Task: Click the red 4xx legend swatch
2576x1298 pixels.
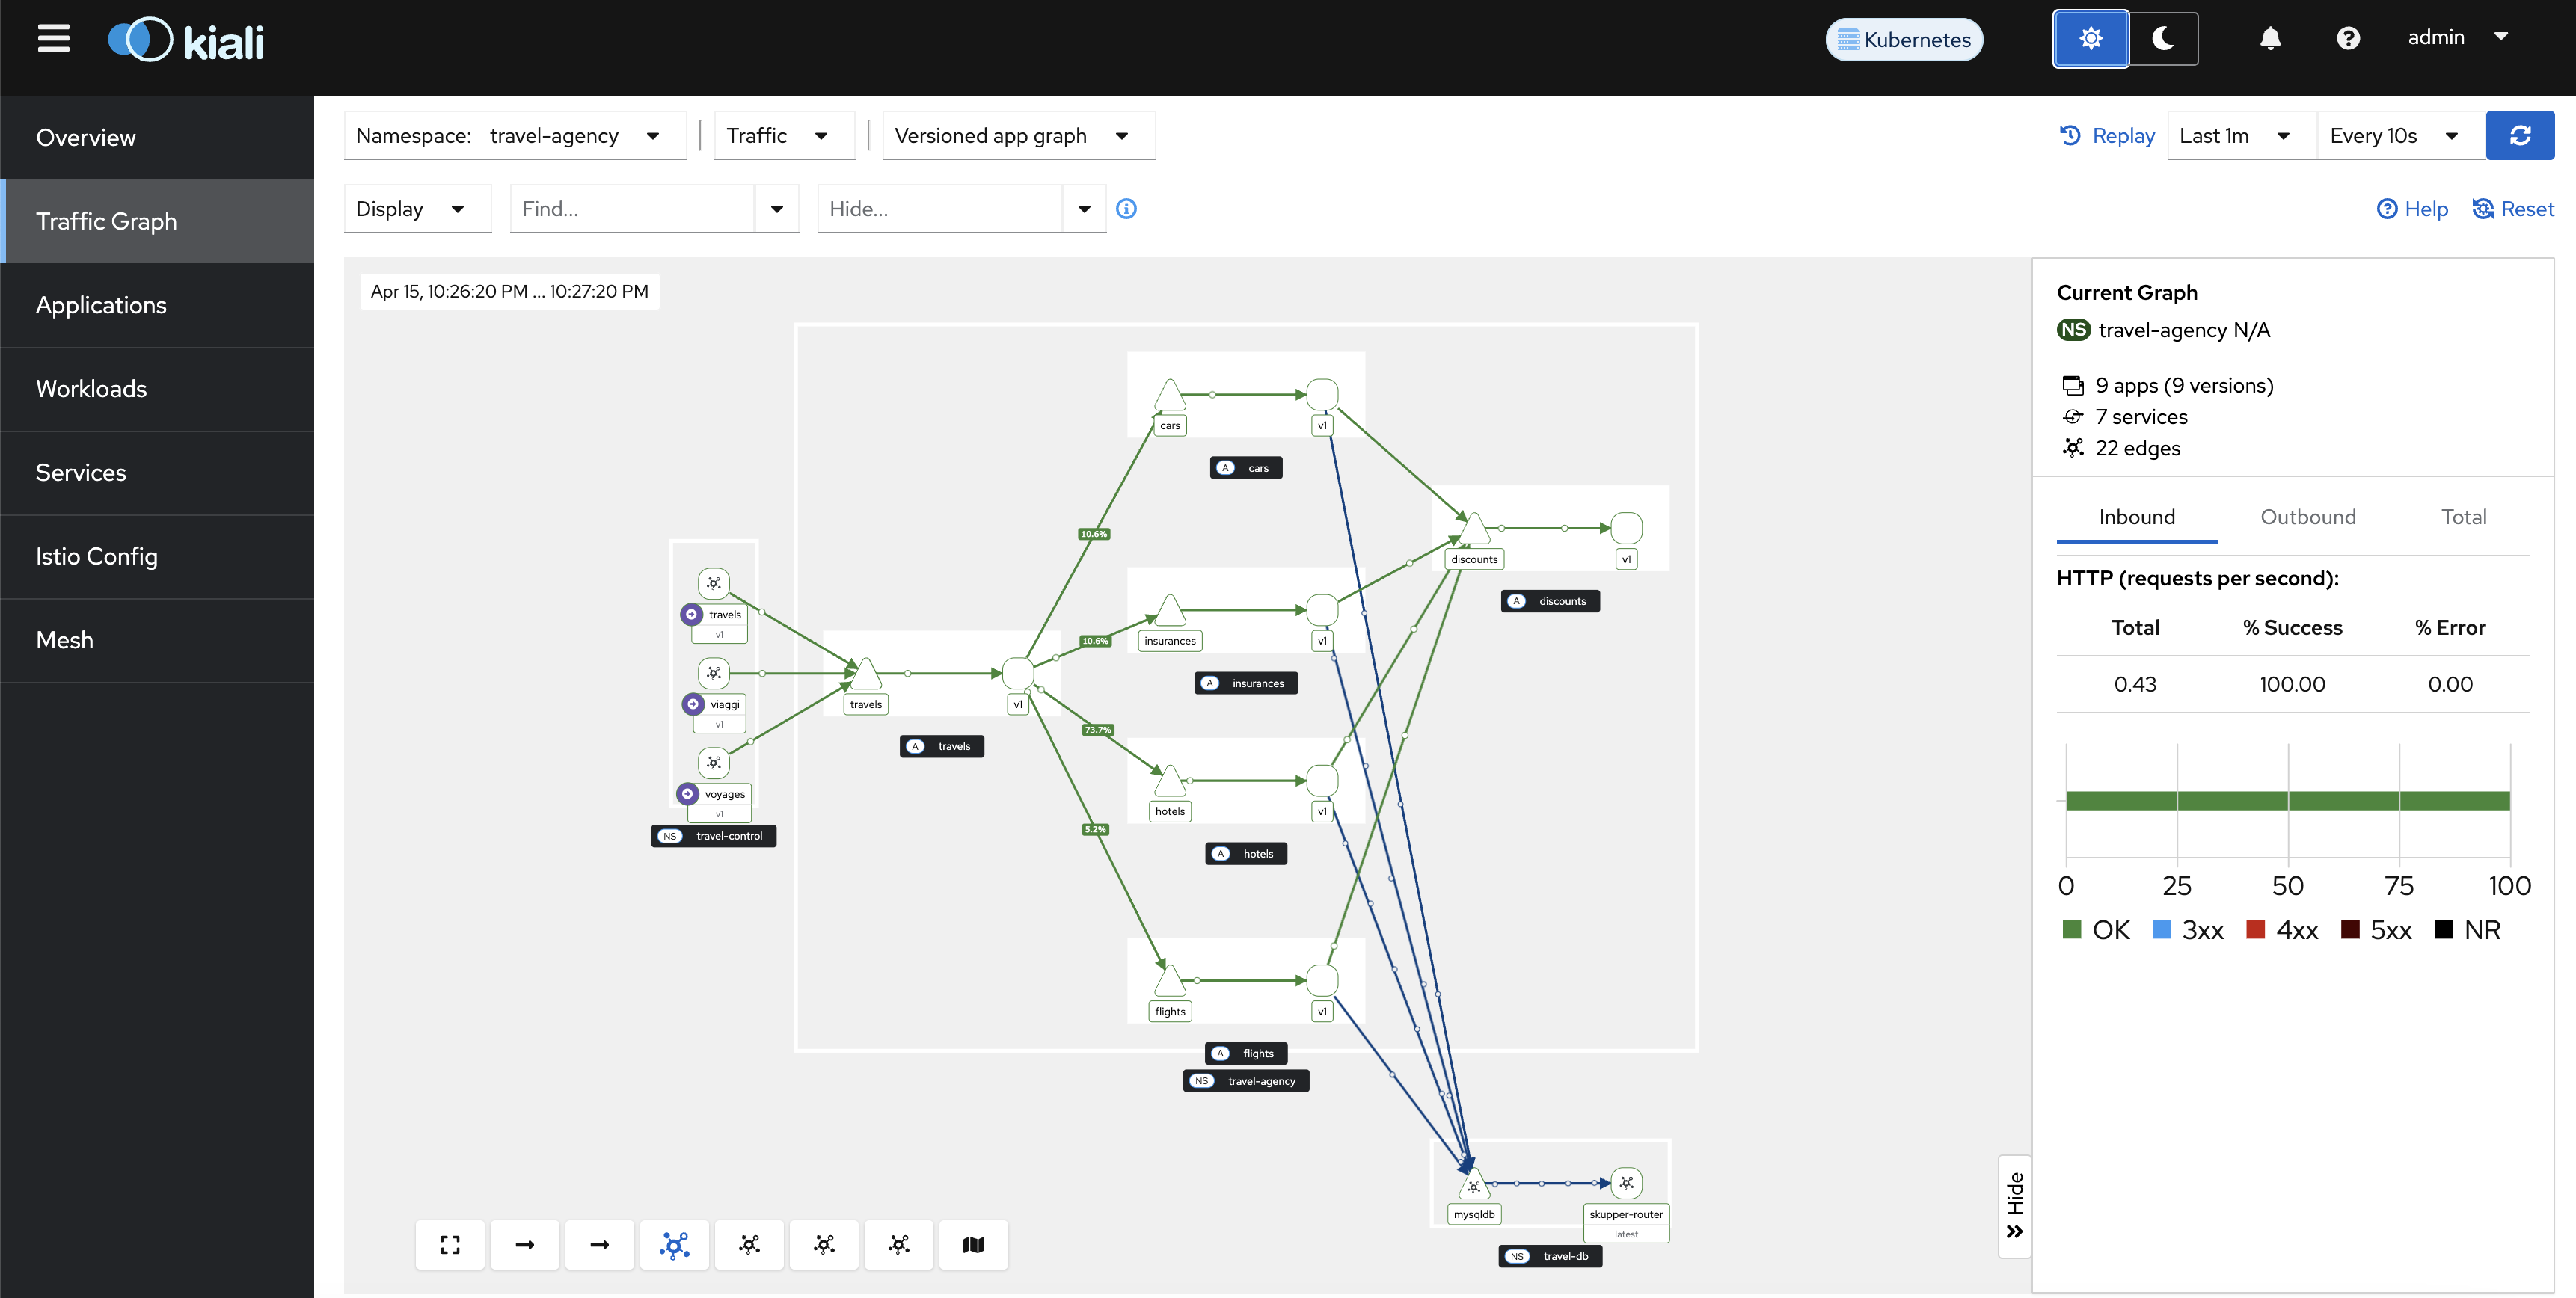Action: coord(2255,930)
